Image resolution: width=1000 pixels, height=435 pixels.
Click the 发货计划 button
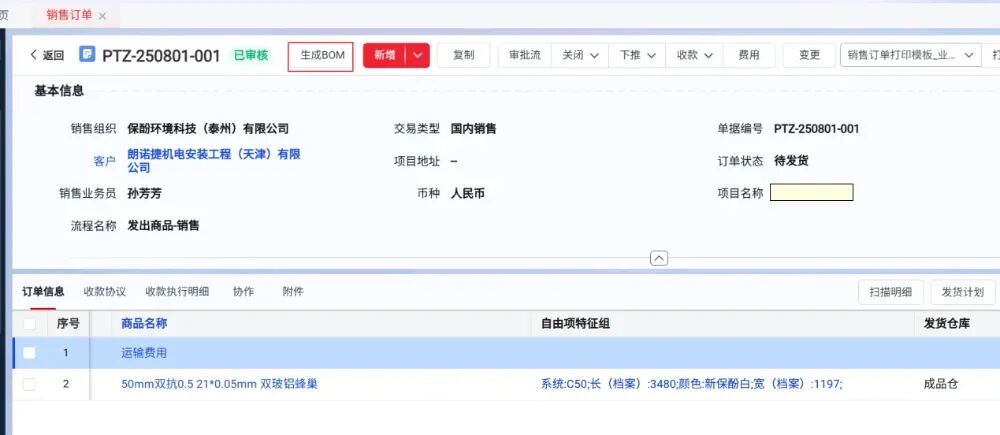[x=962, y=292]
